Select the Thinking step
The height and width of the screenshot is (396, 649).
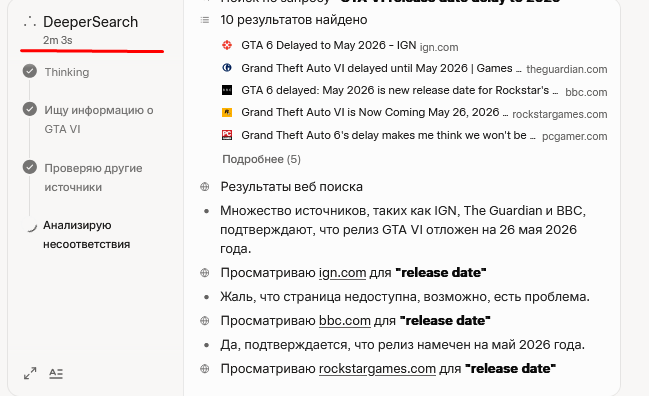coord(67,72)
